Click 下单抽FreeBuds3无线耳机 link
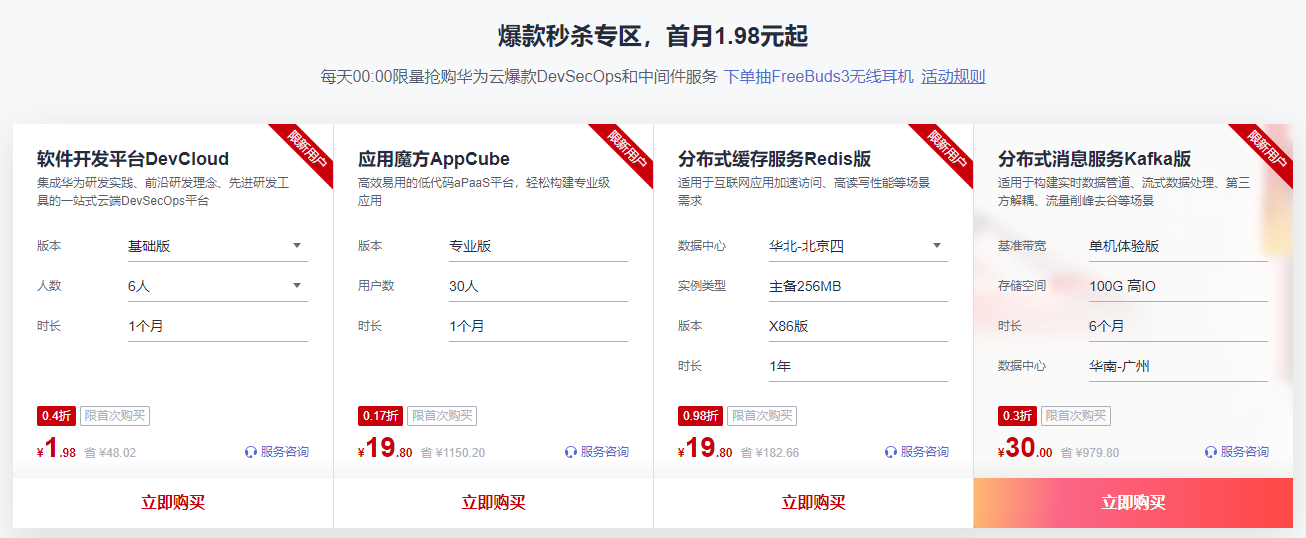Image resolution: width=1306 pixels, height=538 pixels. point(818,77)
